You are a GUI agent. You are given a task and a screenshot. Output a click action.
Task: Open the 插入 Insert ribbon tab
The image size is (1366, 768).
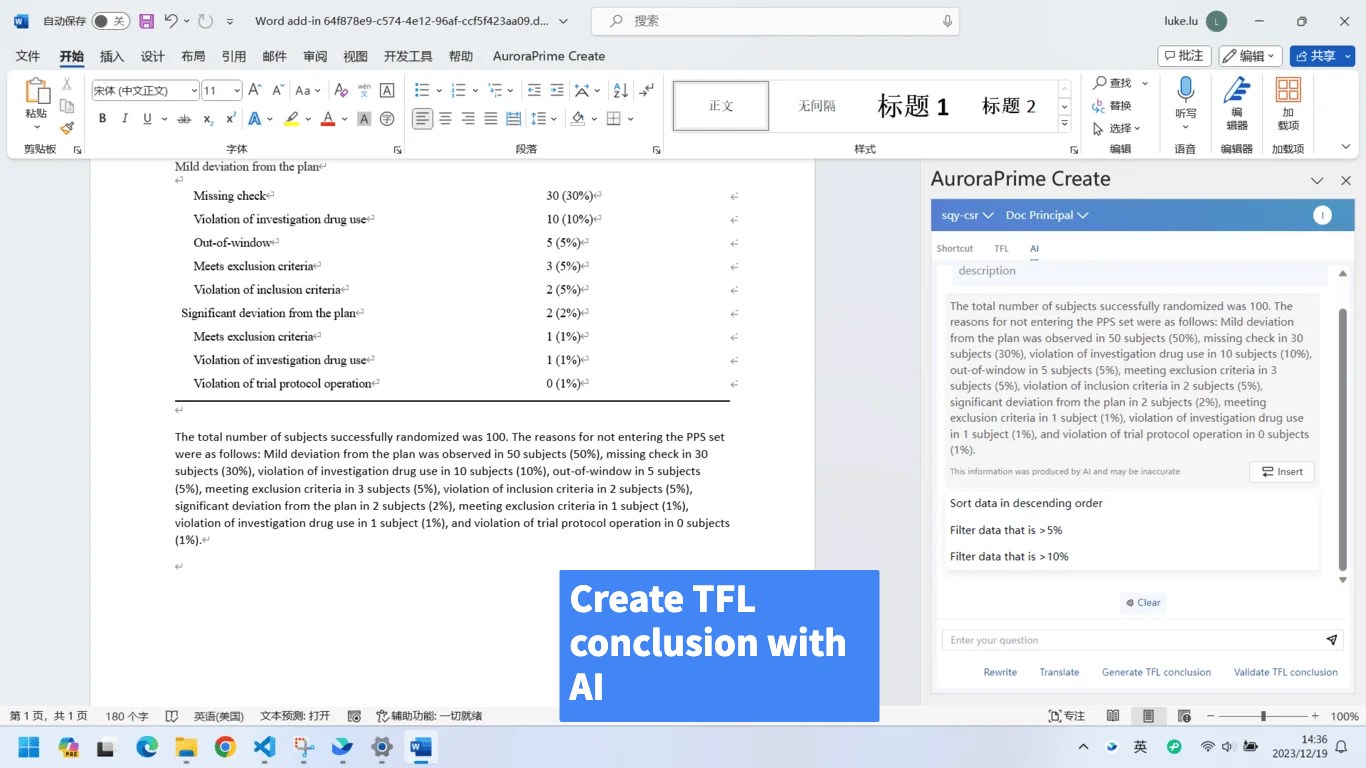click(x=112, y=56)
